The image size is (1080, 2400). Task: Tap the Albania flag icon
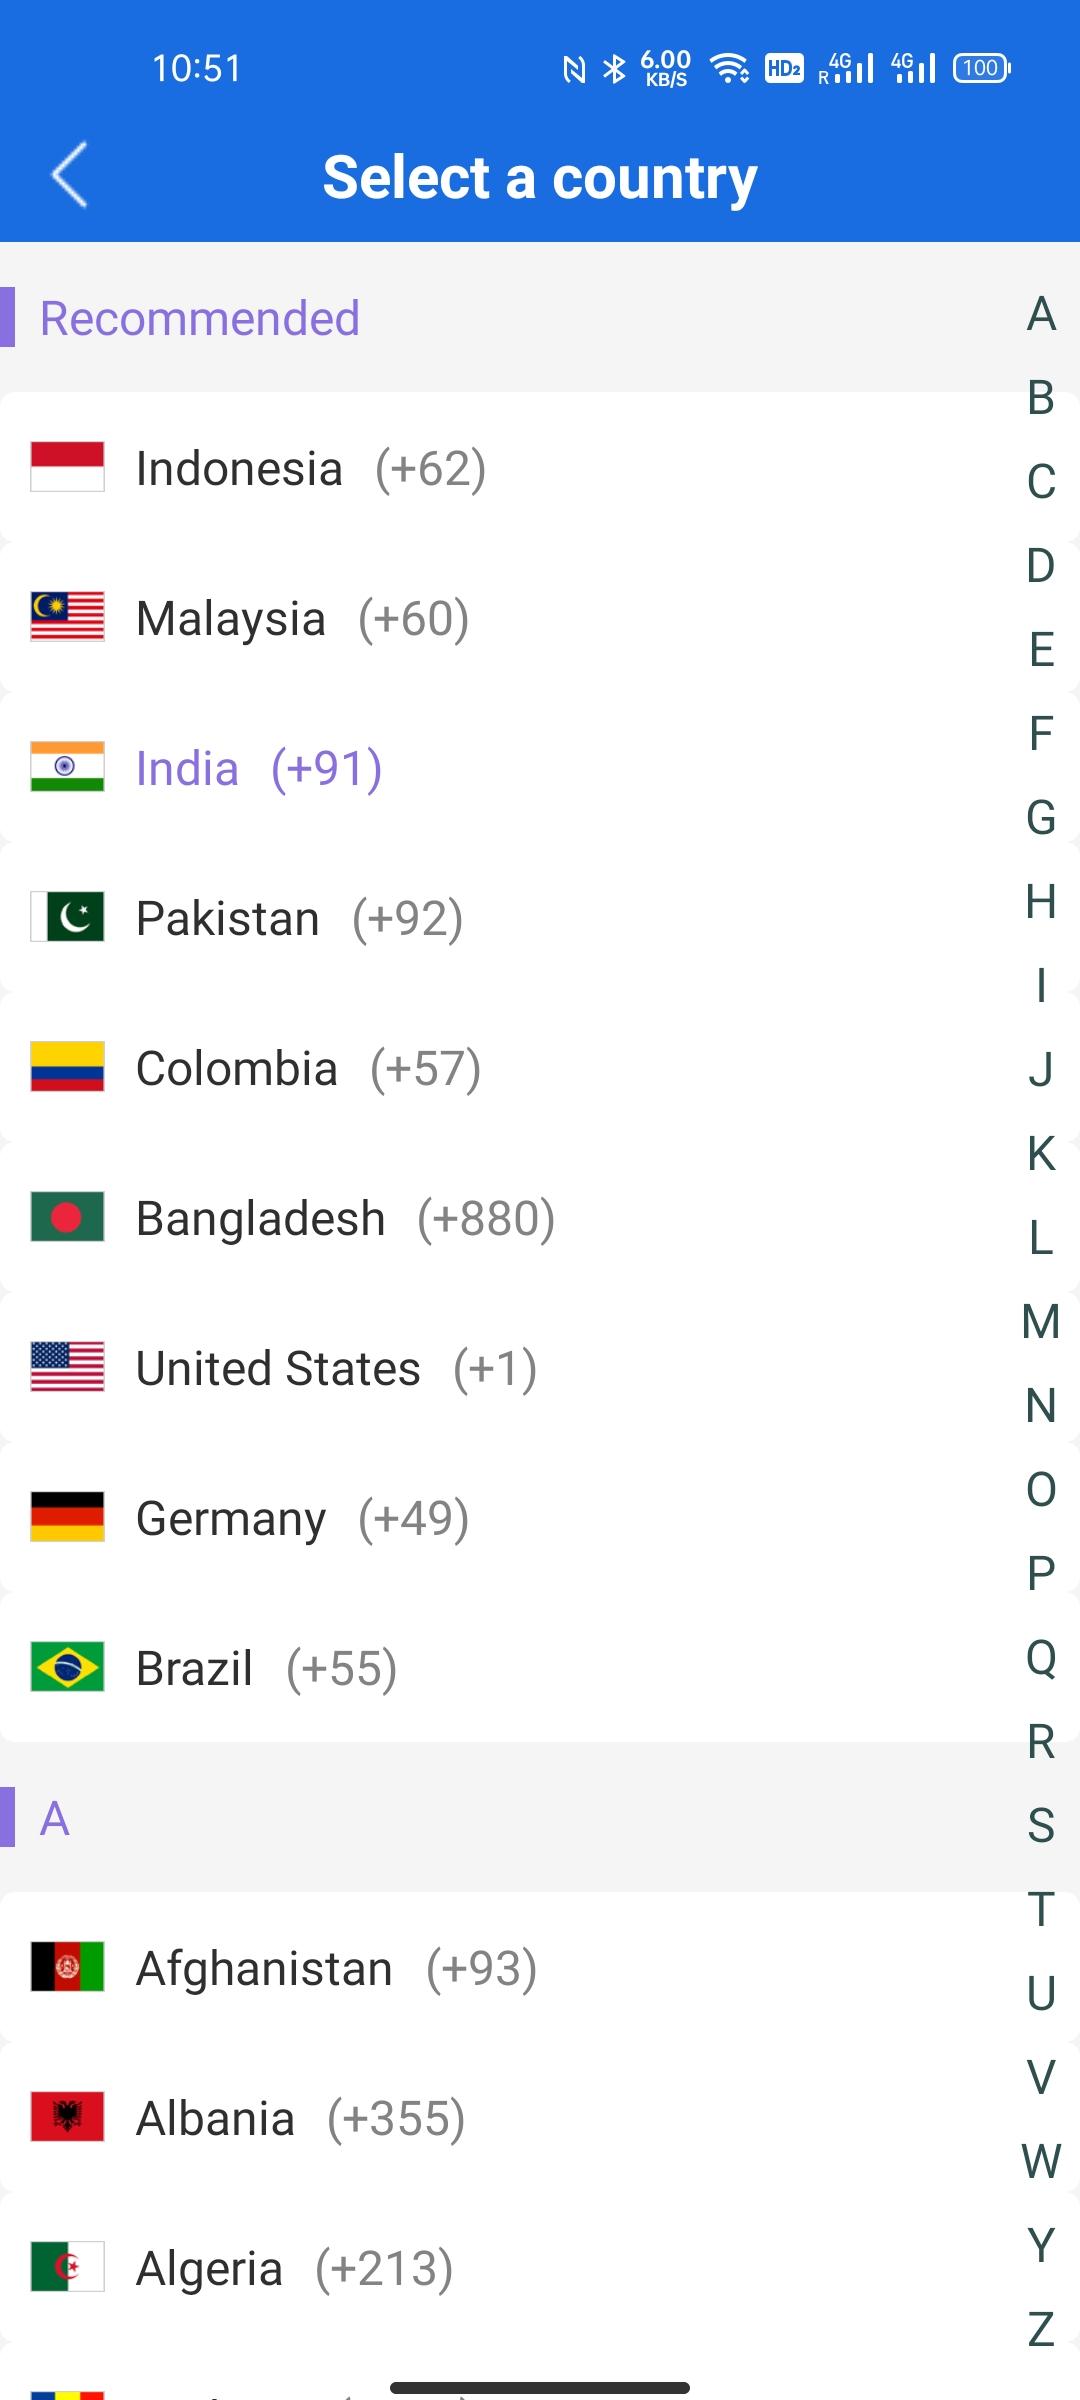point(67,2117)
